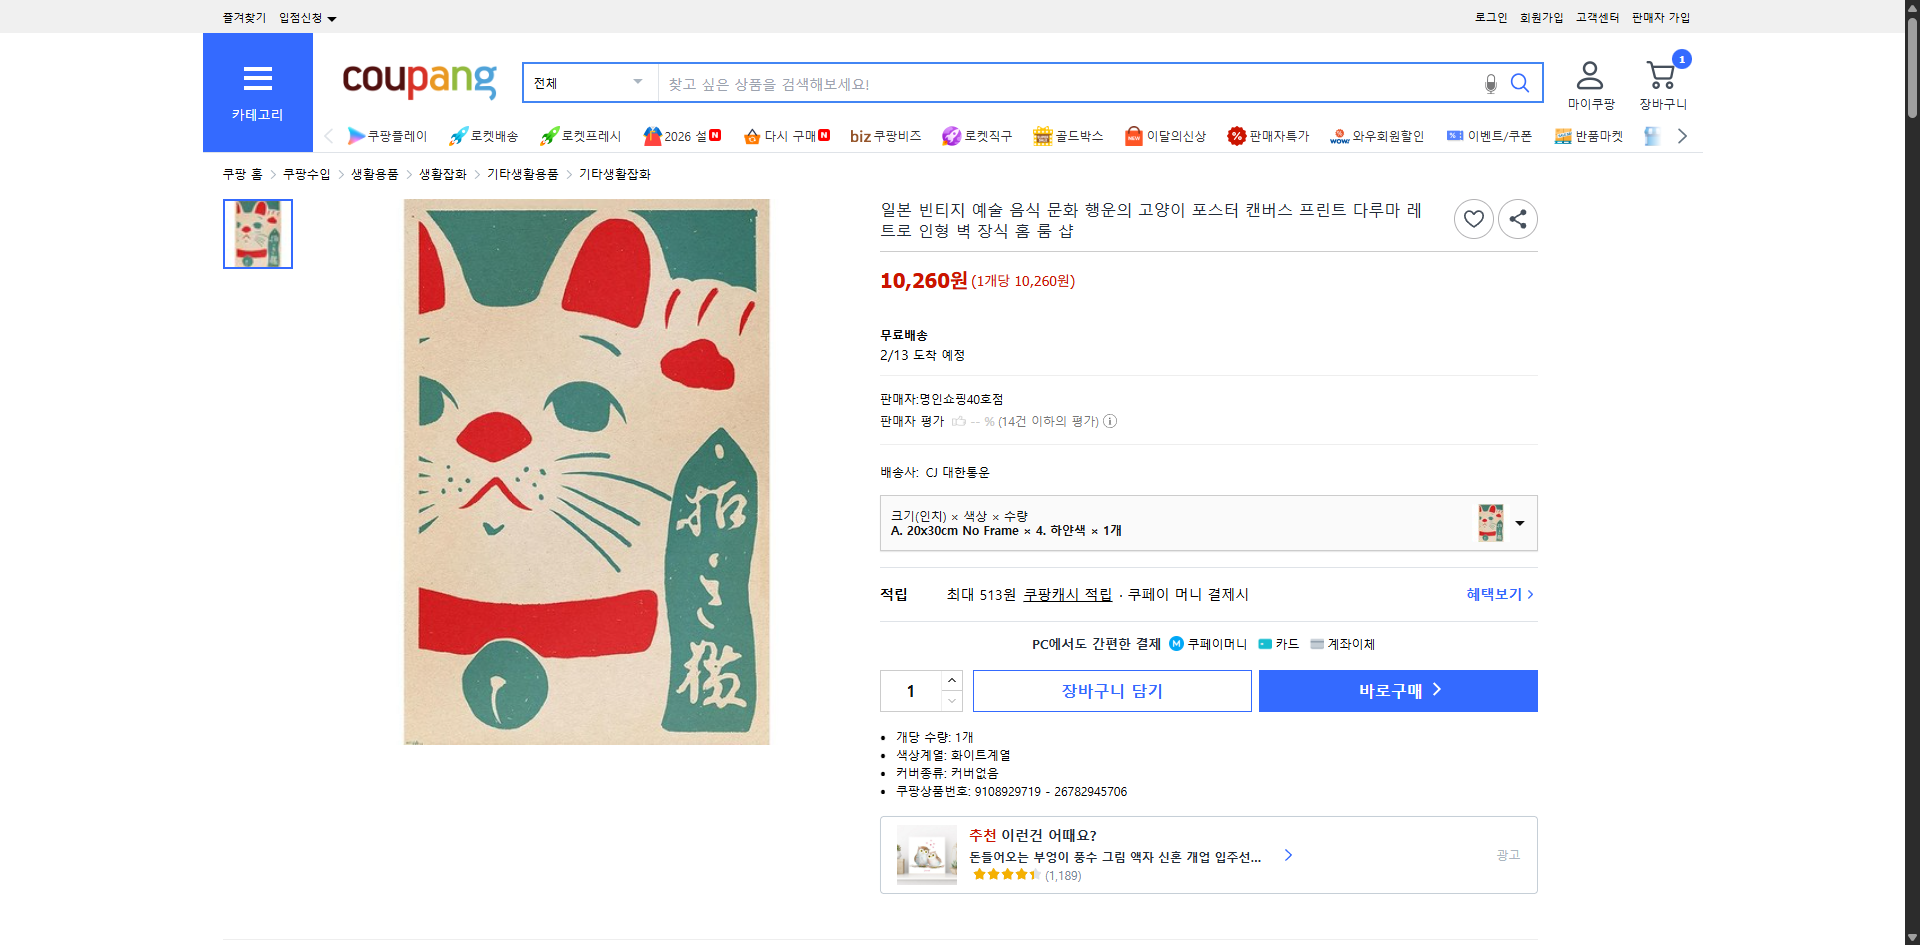Click the 바로구매 purchase button
This screenshot has height=945, width=1920.
click(x=1397, y=690)
